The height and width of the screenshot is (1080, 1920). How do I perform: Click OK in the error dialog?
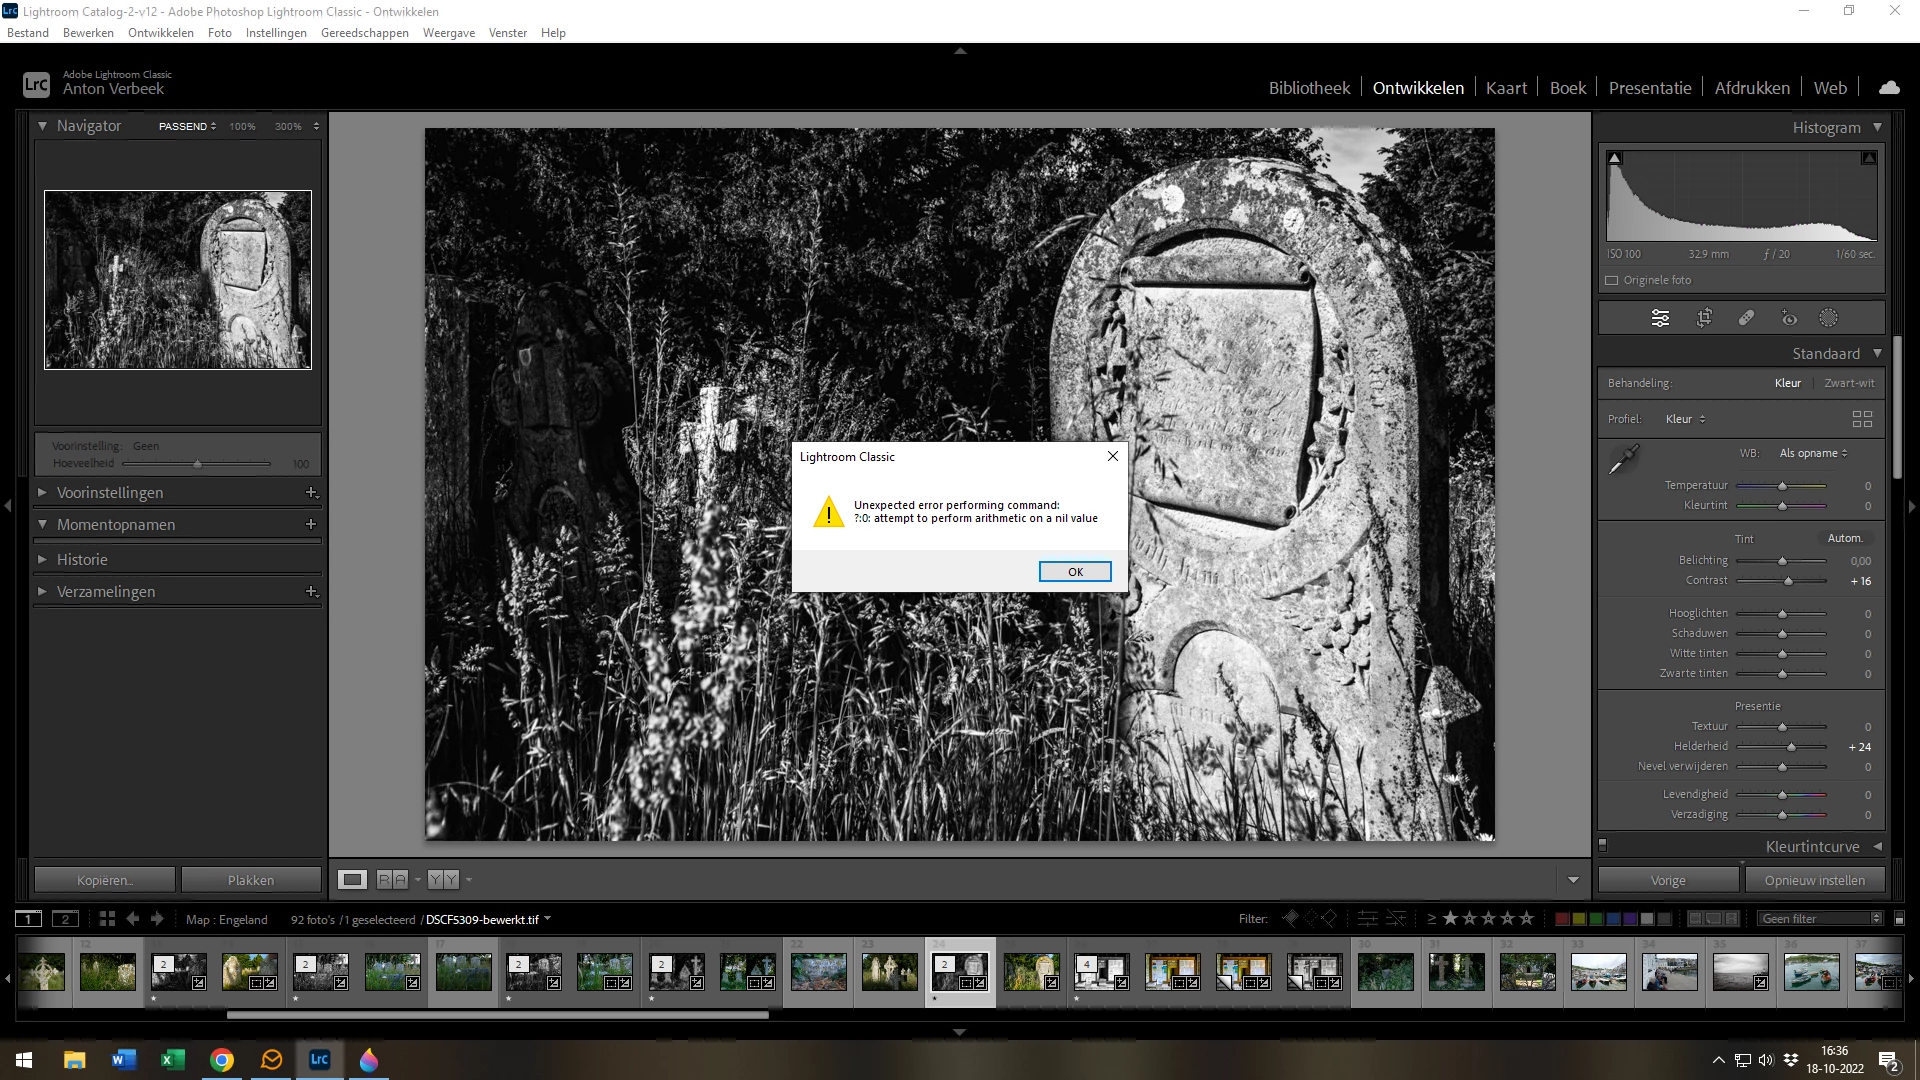pyautogui.click(x=1075, y=572)
